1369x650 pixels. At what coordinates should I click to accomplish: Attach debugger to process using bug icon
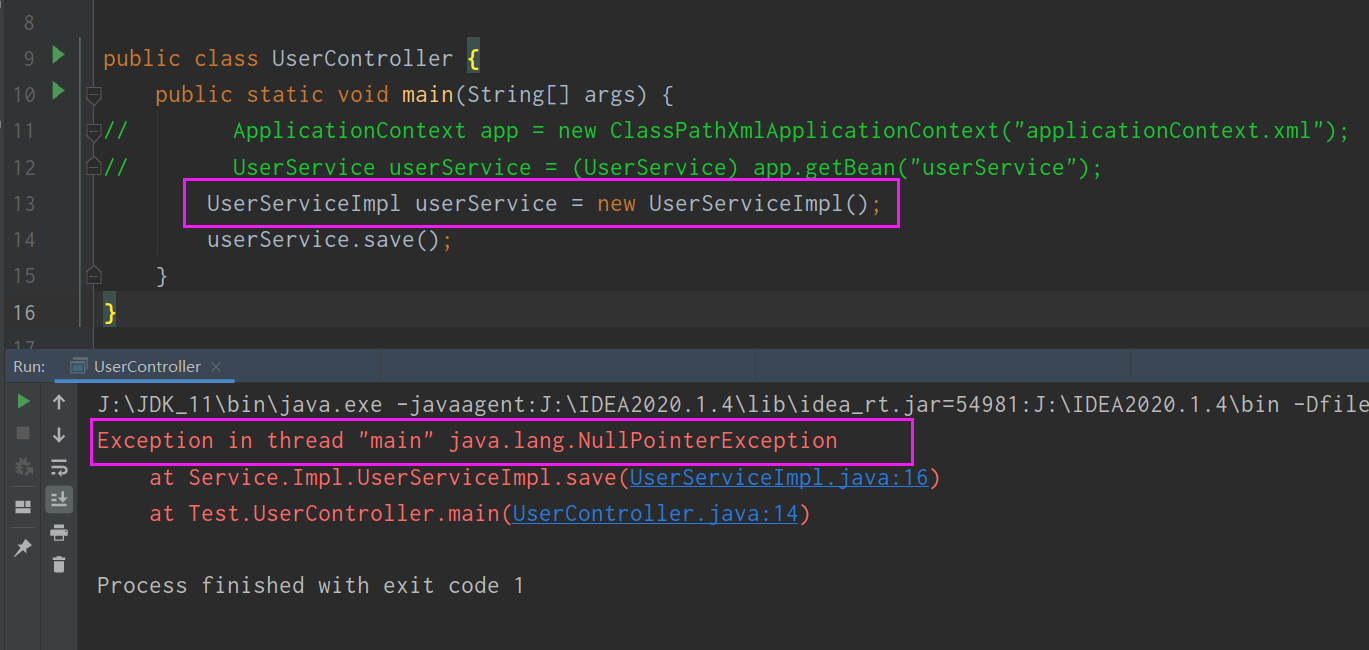click(x=23, y=466)
